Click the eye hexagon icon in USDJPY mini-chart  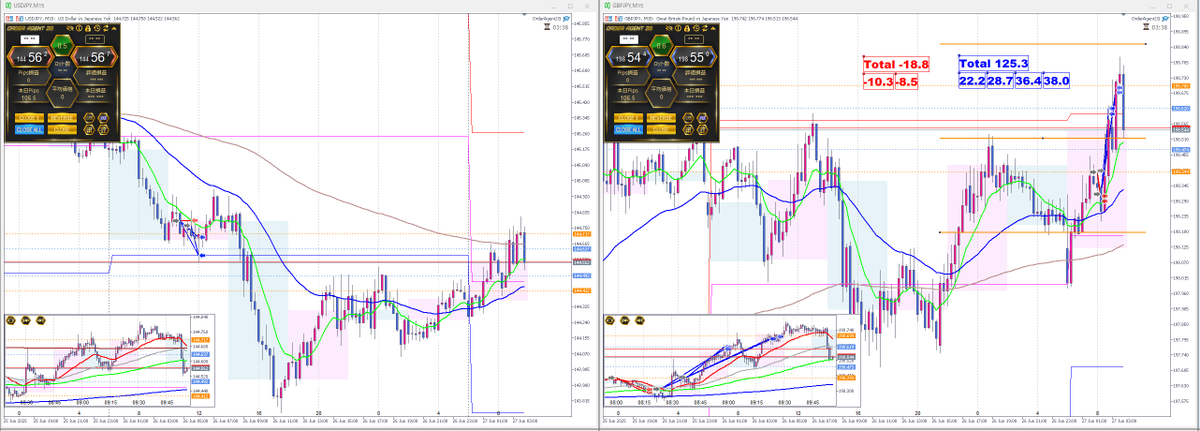point(10,320)
